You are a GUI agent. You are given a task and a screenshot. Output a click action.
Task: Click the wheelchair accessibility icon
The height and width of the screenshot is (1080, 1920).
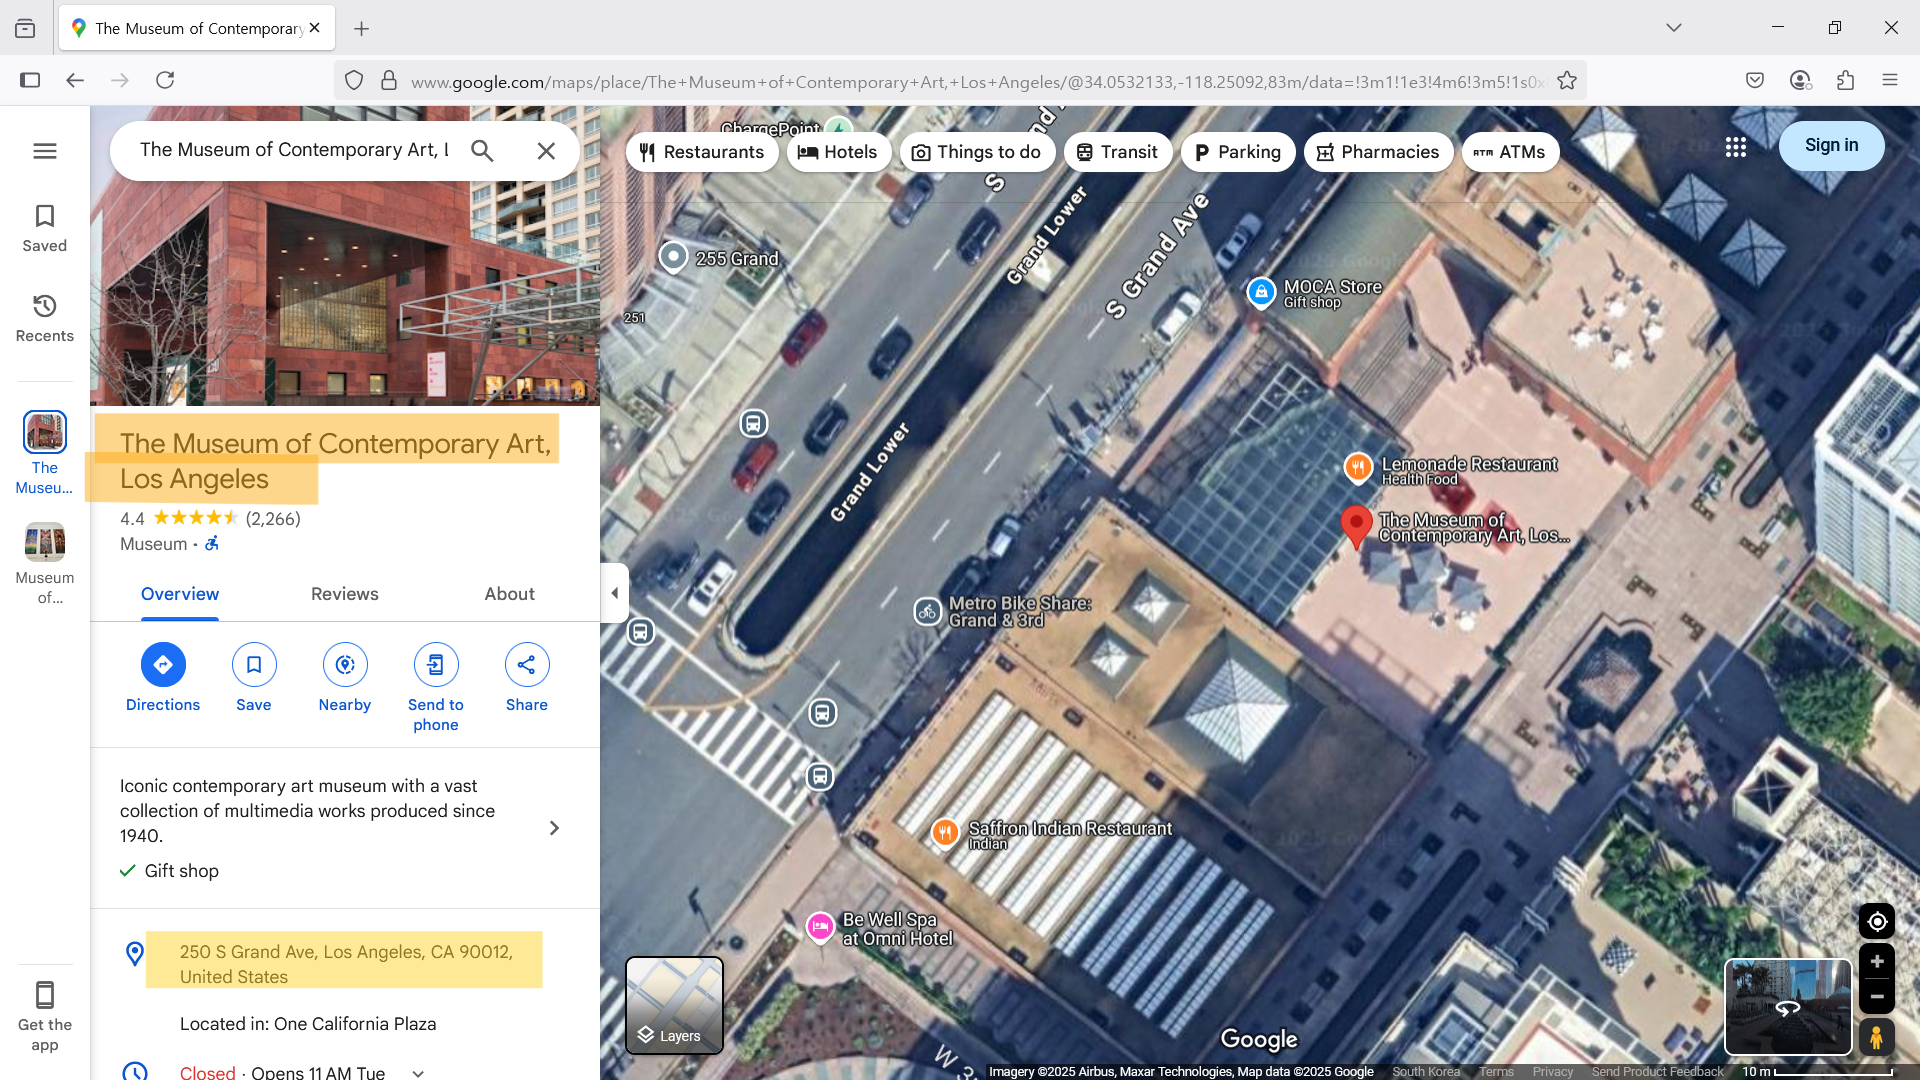(x=212, y=544)
